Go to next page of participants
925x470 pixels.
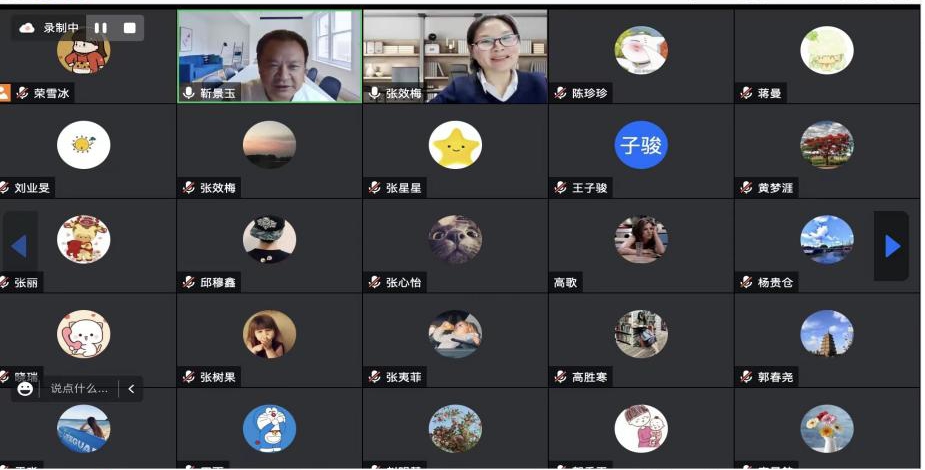point(892,246)
